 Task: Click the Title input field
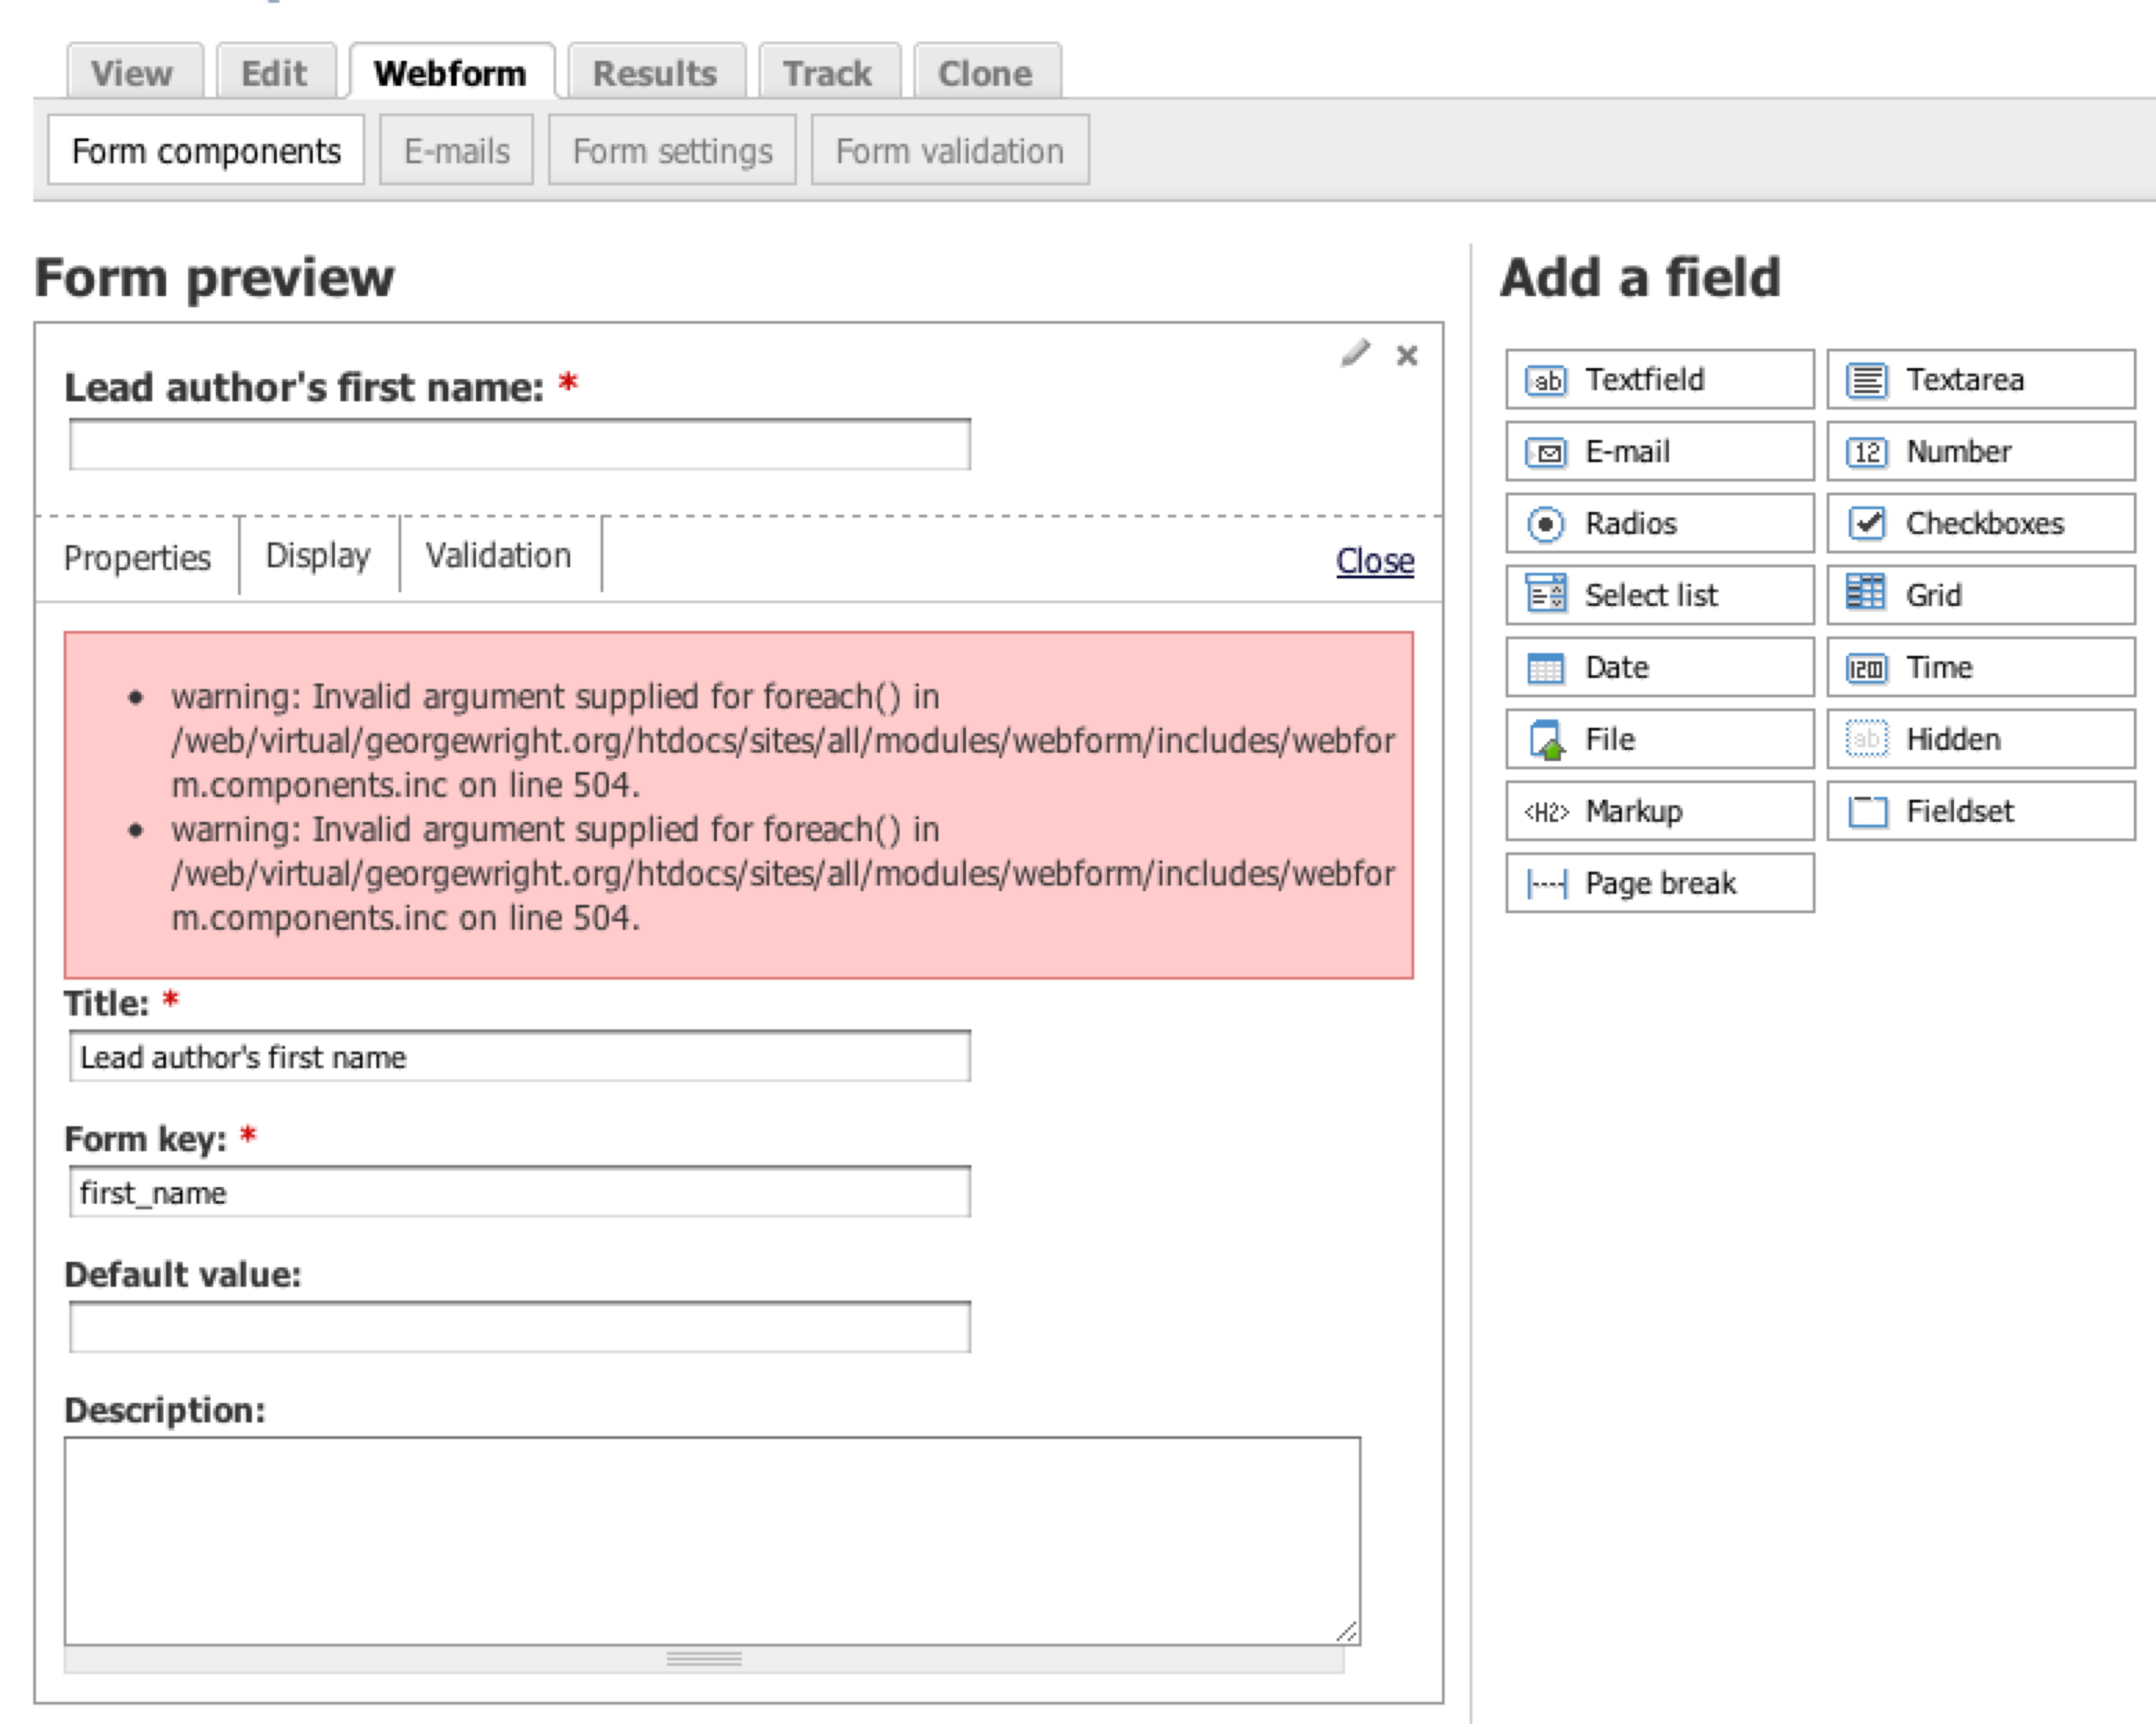[x=520, y=1057]
